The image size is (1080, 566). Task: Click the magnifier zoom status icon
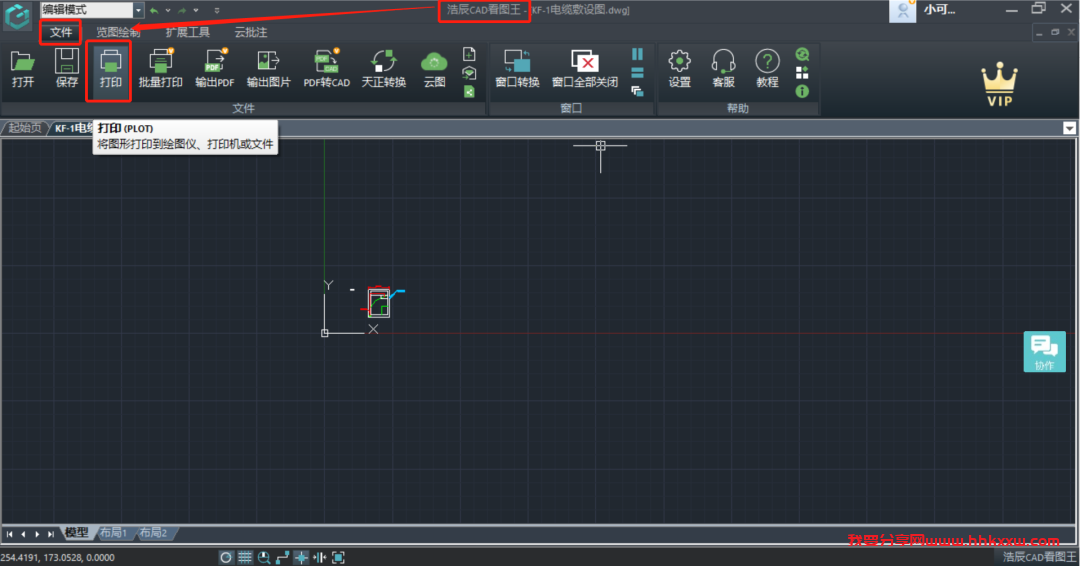click(x=264, y=557)
